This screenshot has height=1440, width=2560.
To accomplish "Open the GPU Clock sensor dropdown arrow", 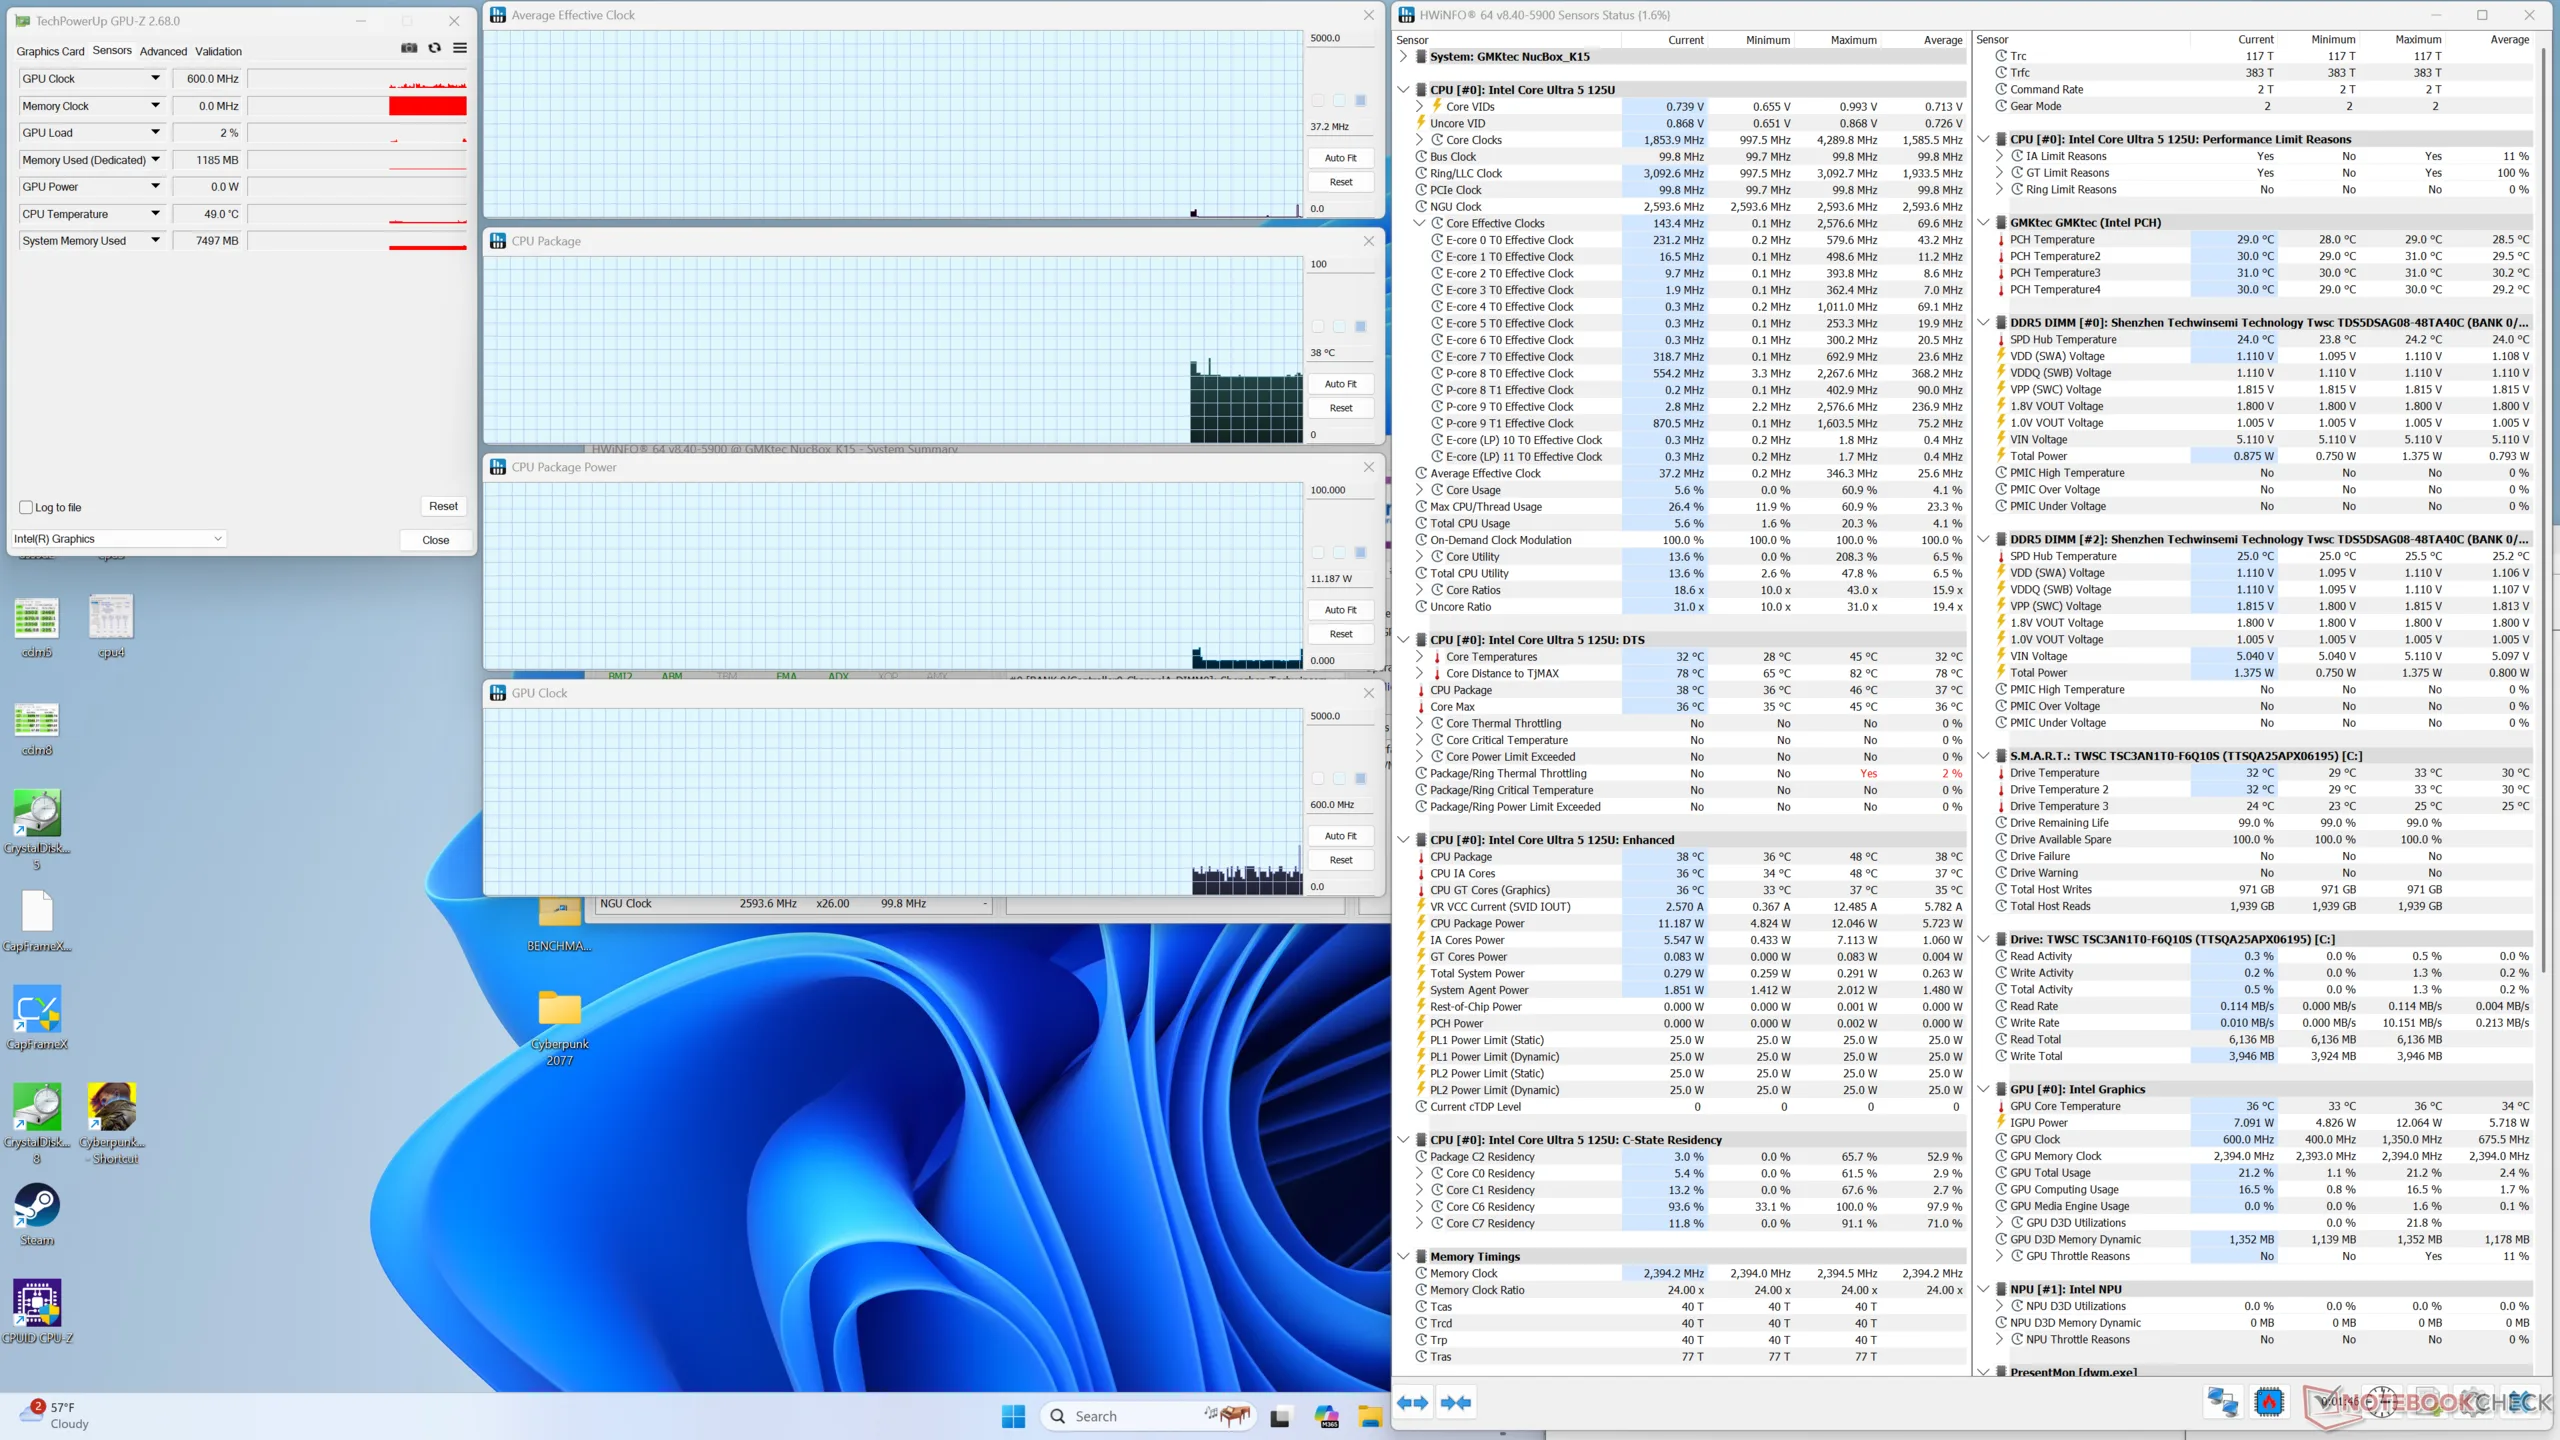I will pos(155,78).
